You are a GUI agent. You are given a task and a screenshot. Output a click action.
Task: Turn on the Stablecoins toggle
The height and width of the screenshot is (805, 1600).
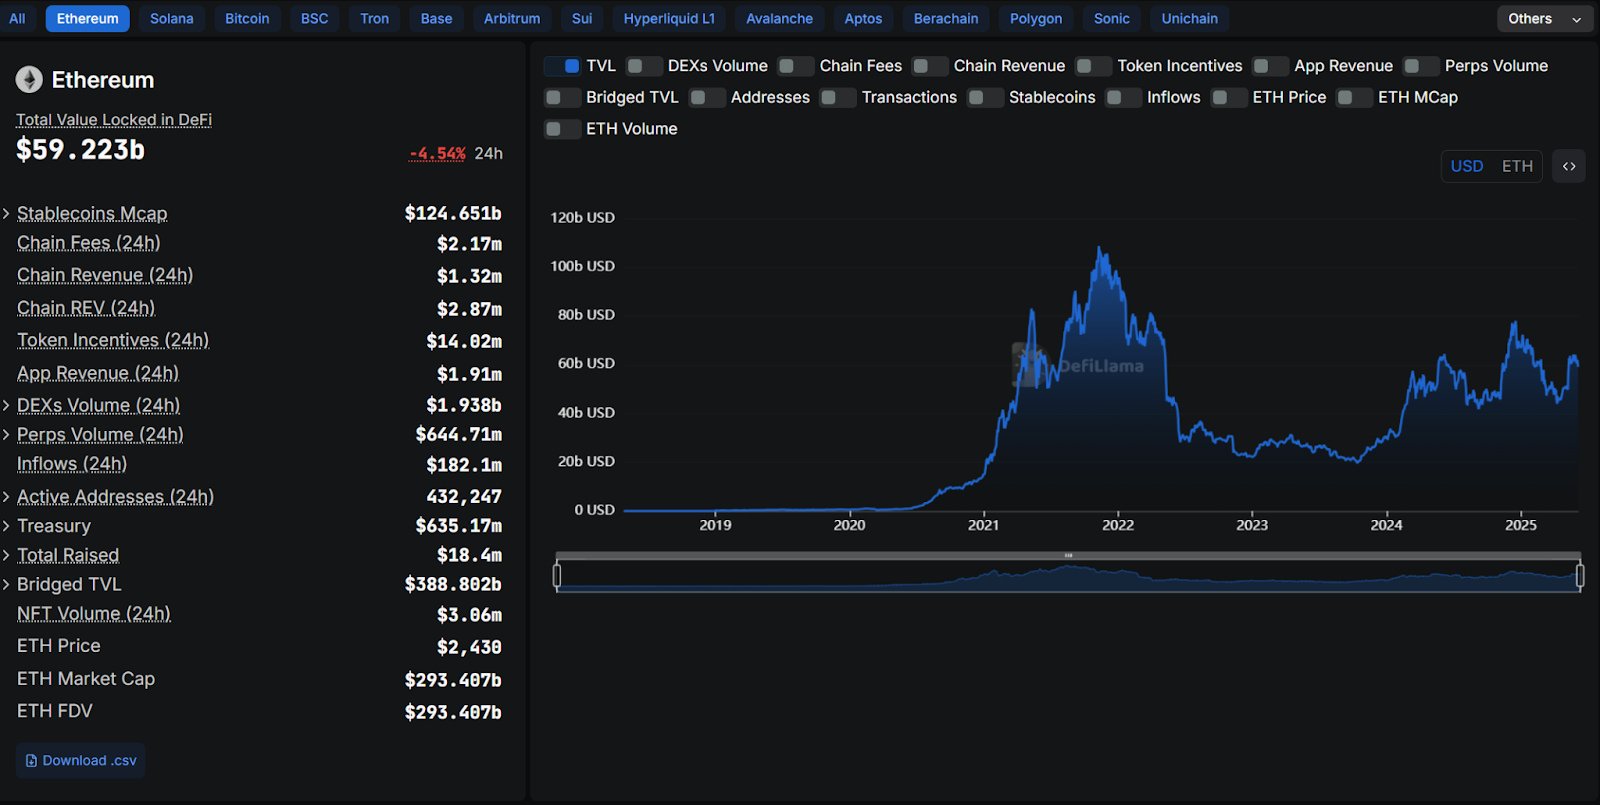pos(986,98)
